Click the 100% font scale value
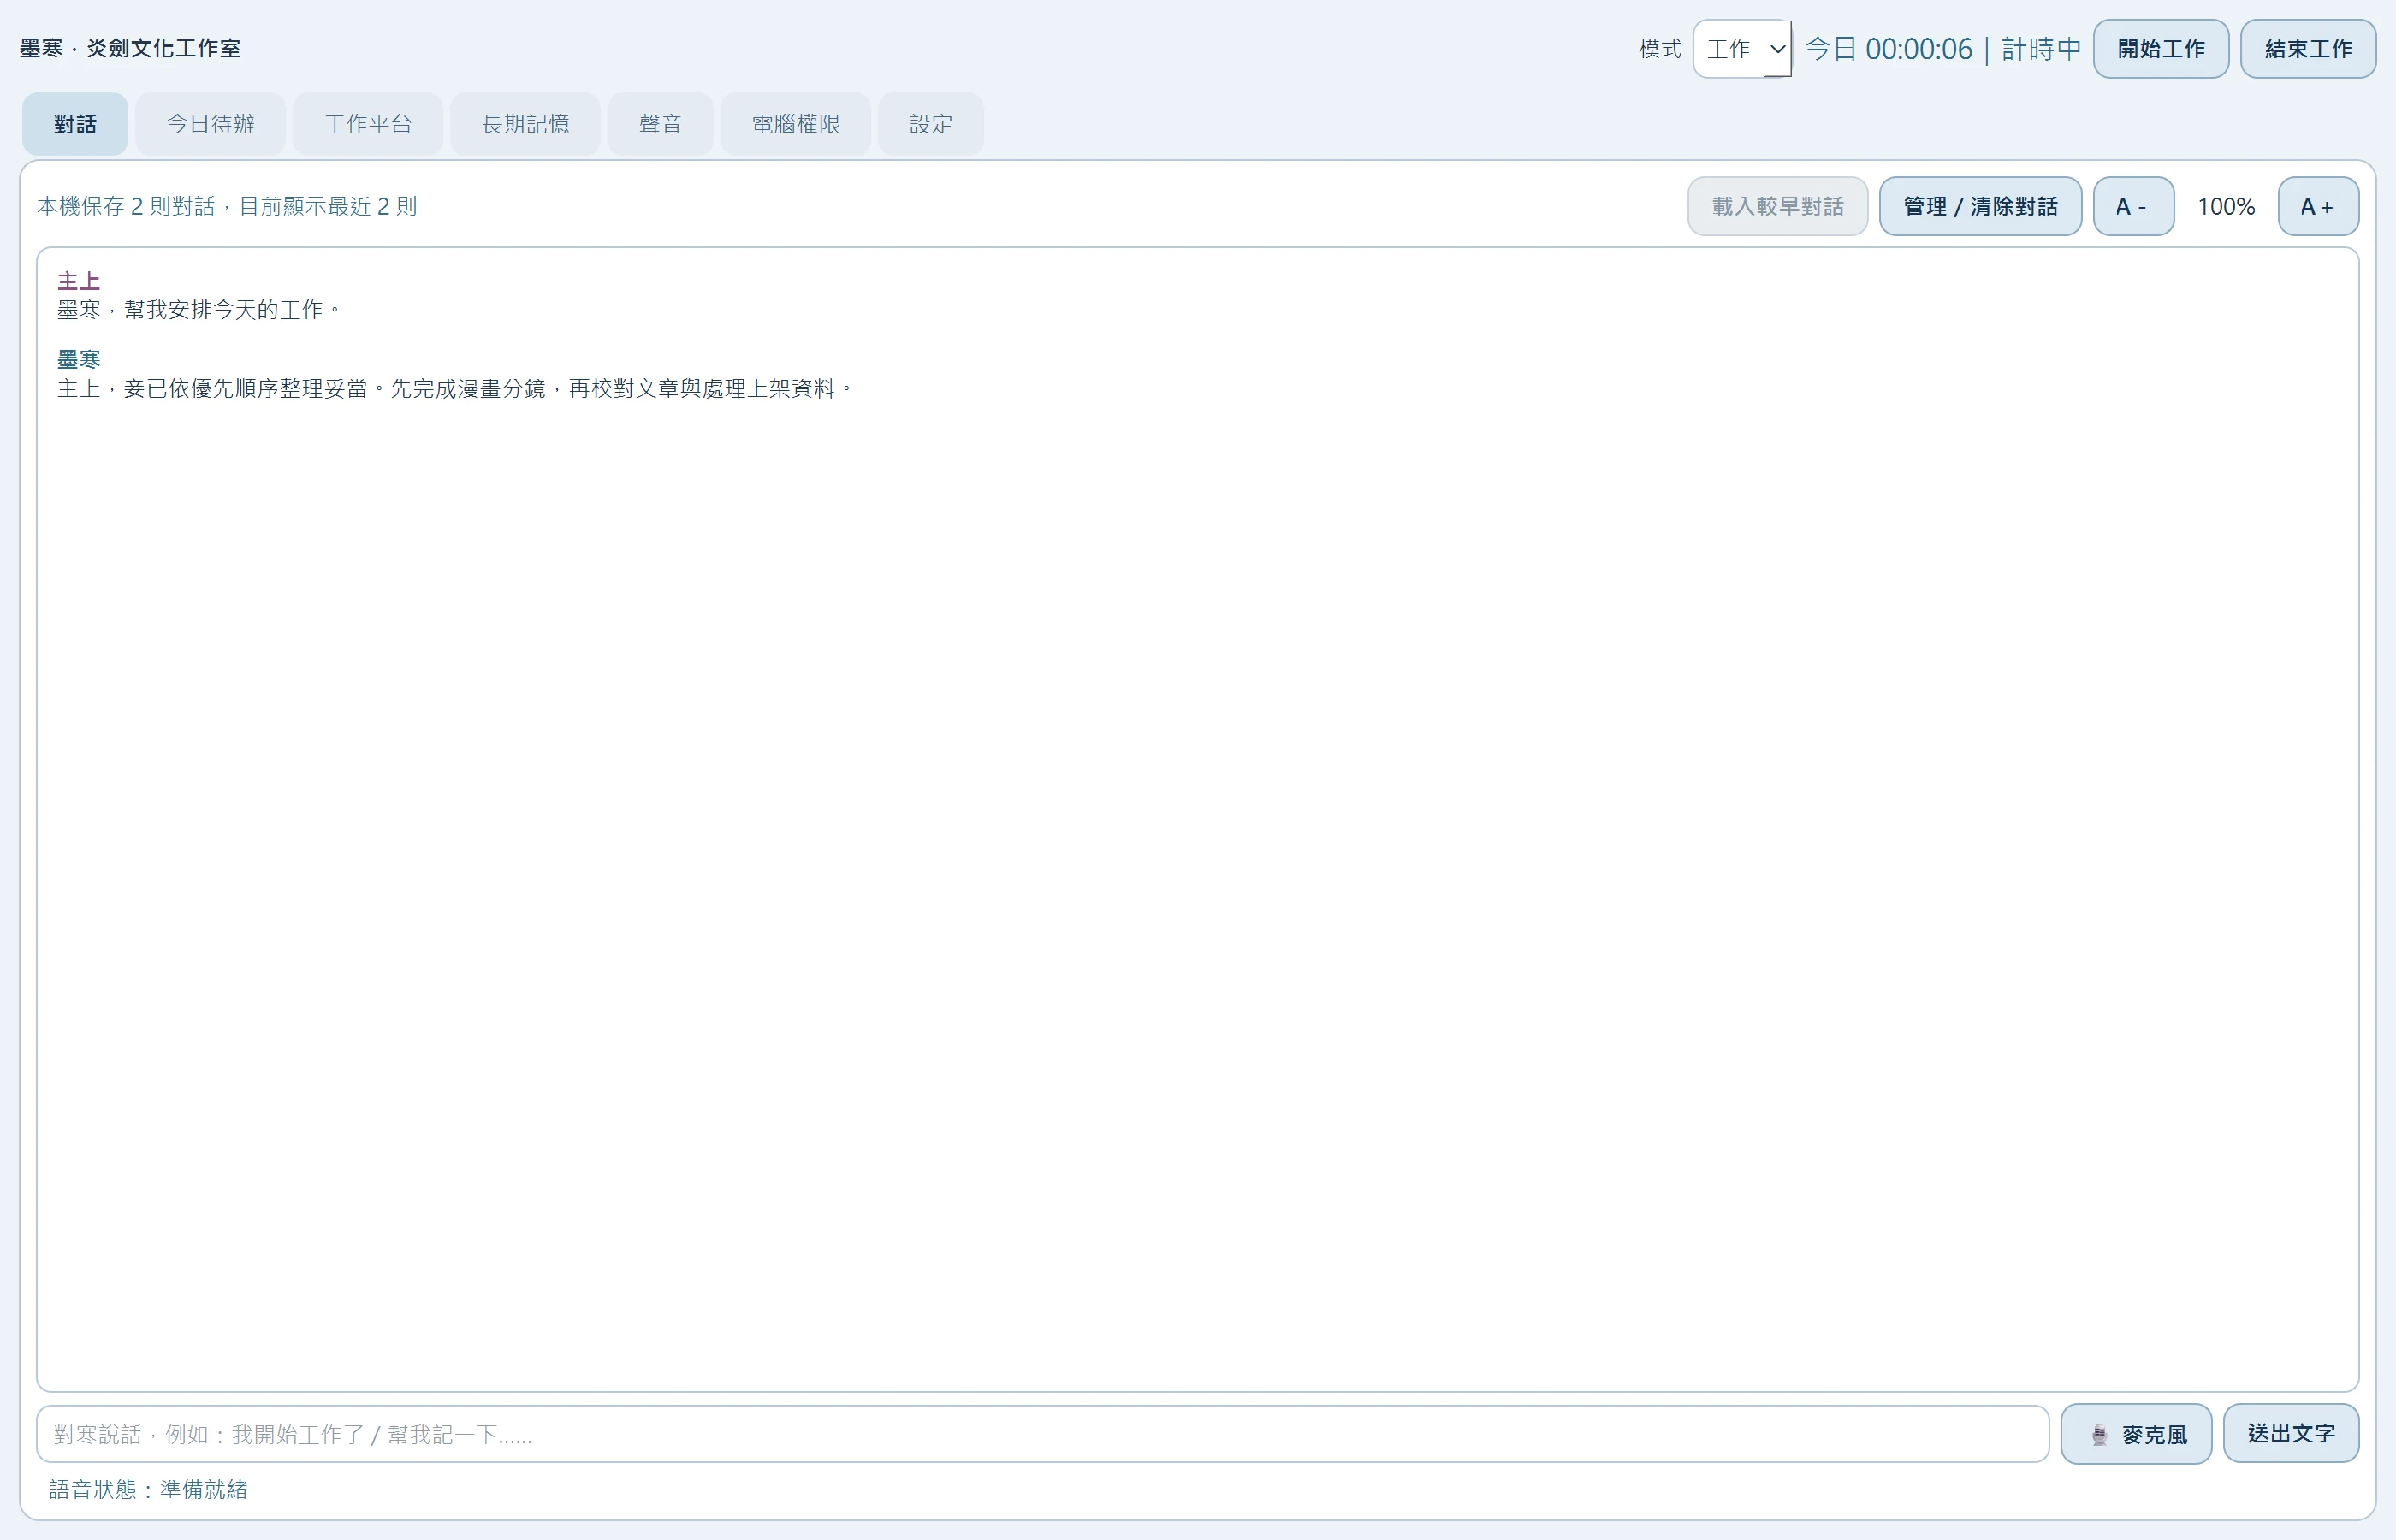This screenshot has width=2396, height=1540. pyautogui.click(x=2226, y=206)
